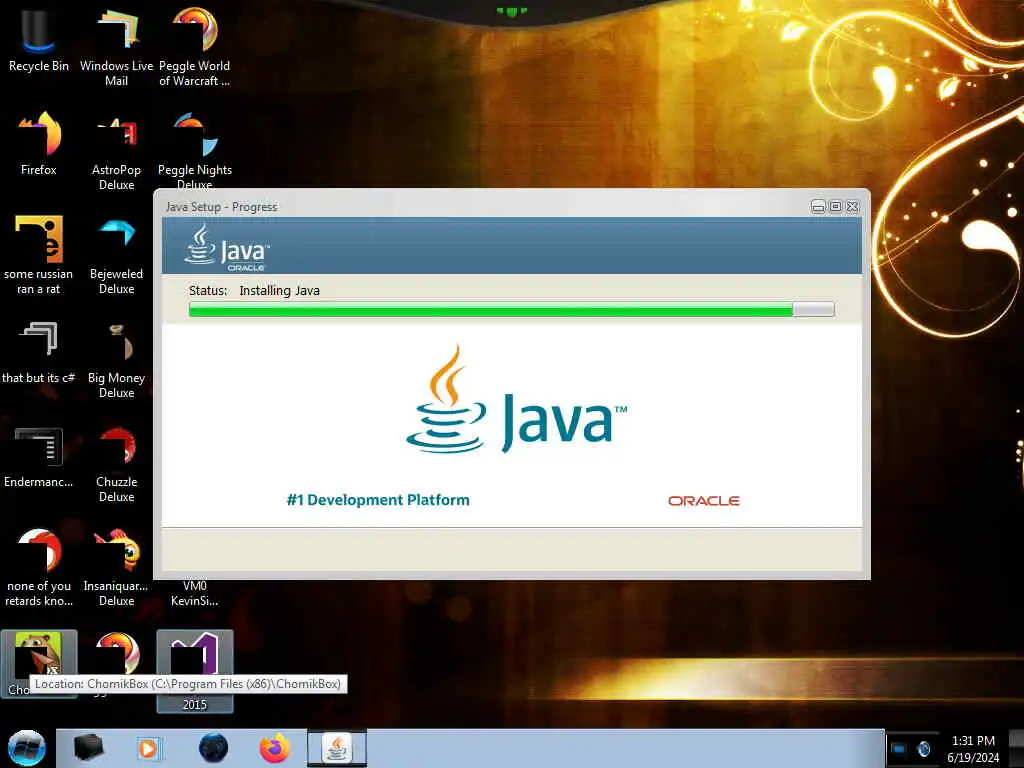
Task: Launch Windows Live Mail from desktop
Action: coord(116,47)
